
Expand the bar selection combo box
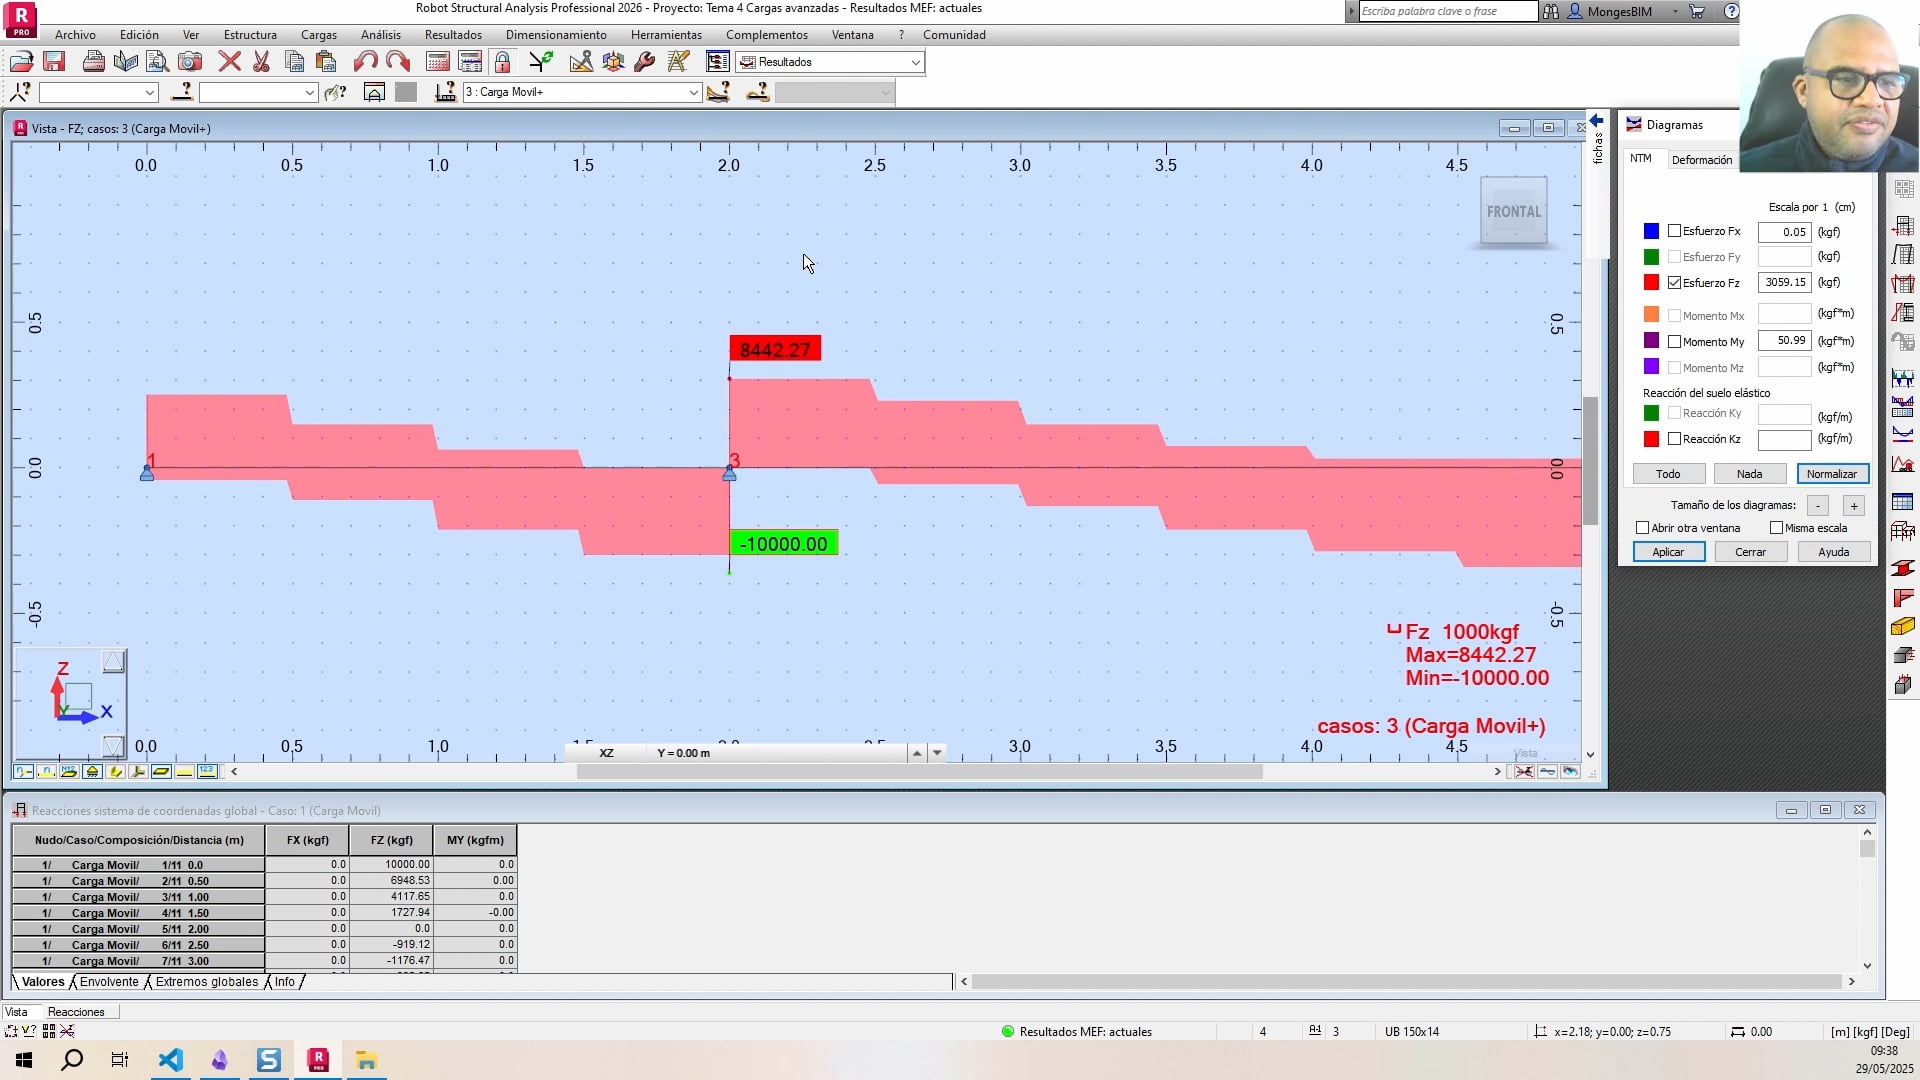pos(309,92)
